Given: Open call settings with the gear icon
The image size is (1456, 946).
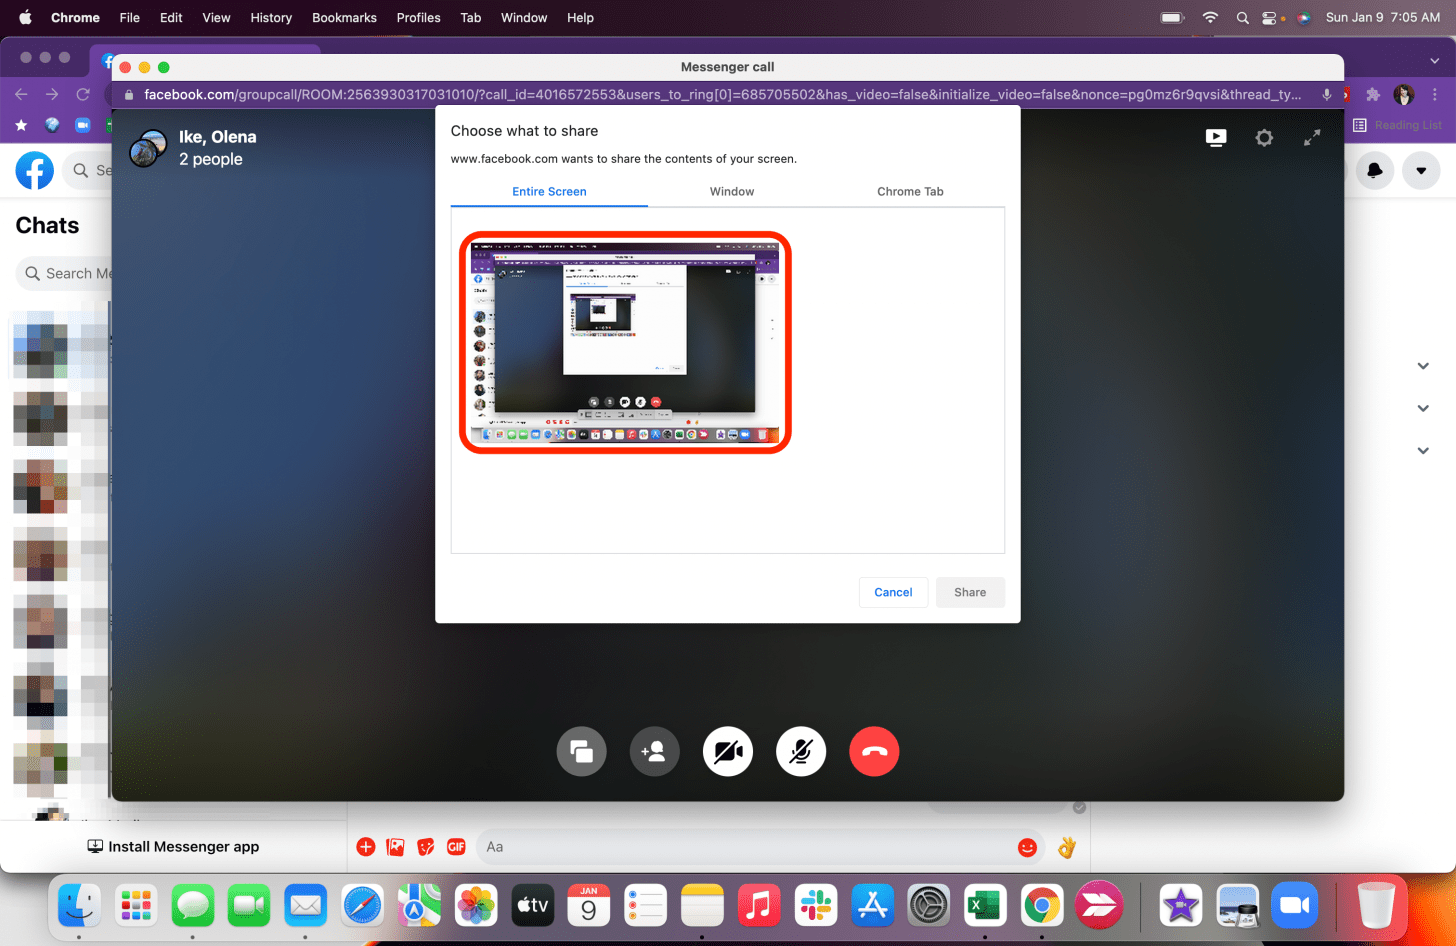Looking at the screenshot, I should coord(1264,137).
